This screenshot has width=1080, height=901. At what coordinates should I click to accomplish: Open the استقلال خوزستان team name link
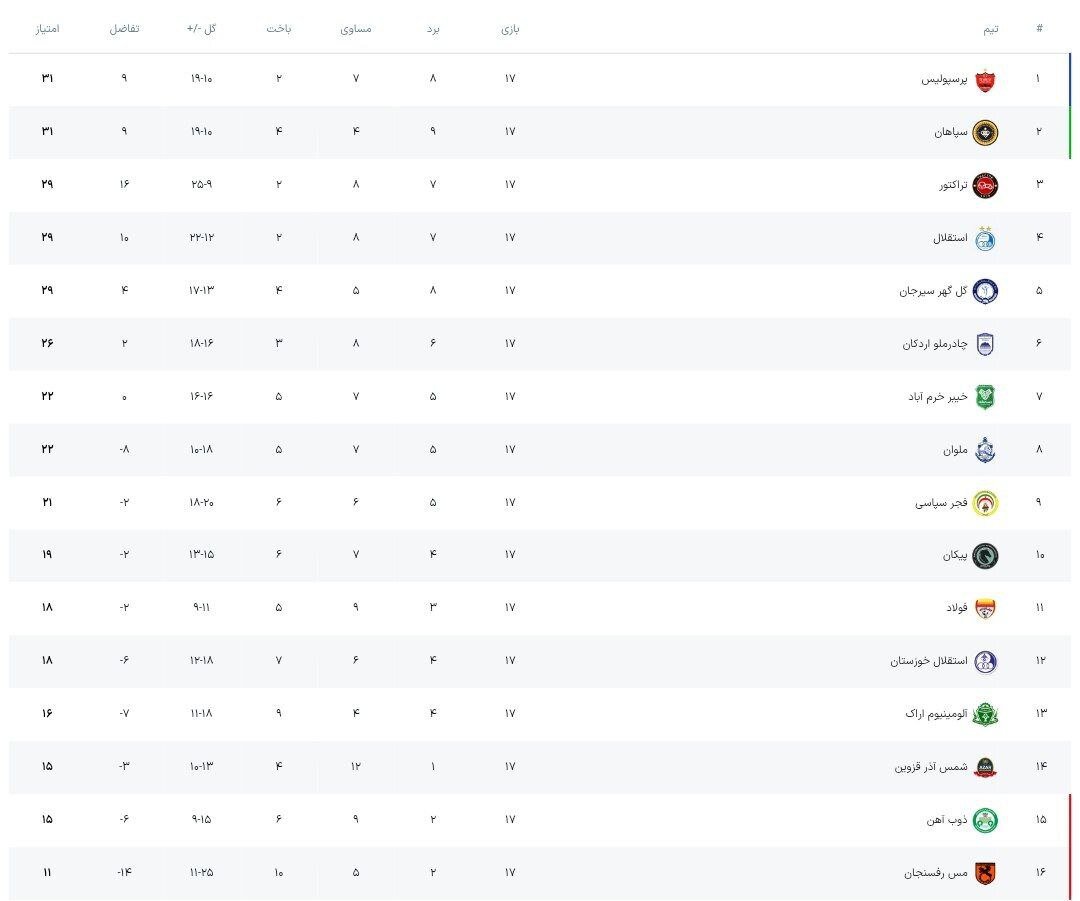coord(929,661)
